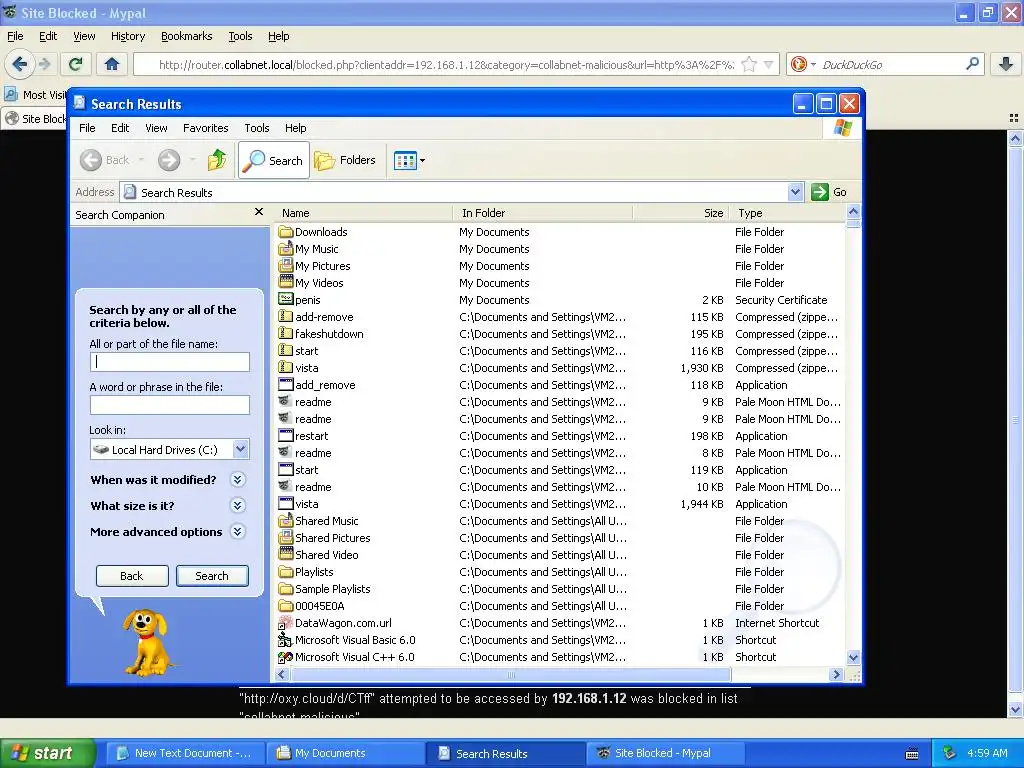This screenshot has width=1024, height=768.
Task: Select the My Videos folder icon
Action: 285,283
